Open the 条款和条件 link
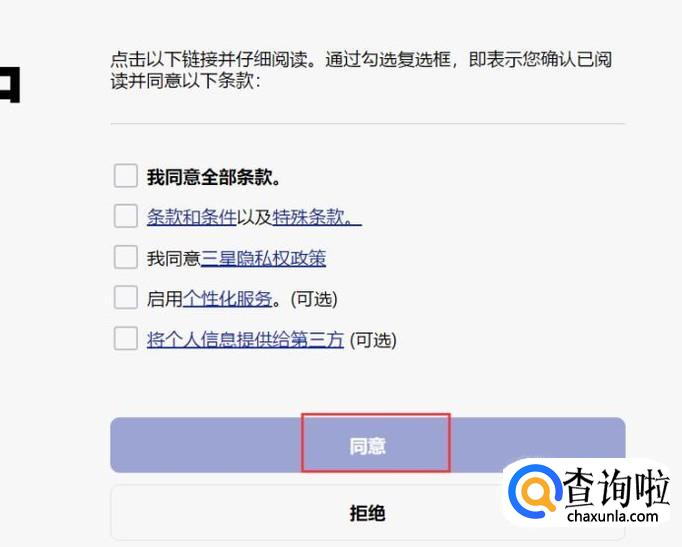The image size is (682, 547). tap(191, 217)
